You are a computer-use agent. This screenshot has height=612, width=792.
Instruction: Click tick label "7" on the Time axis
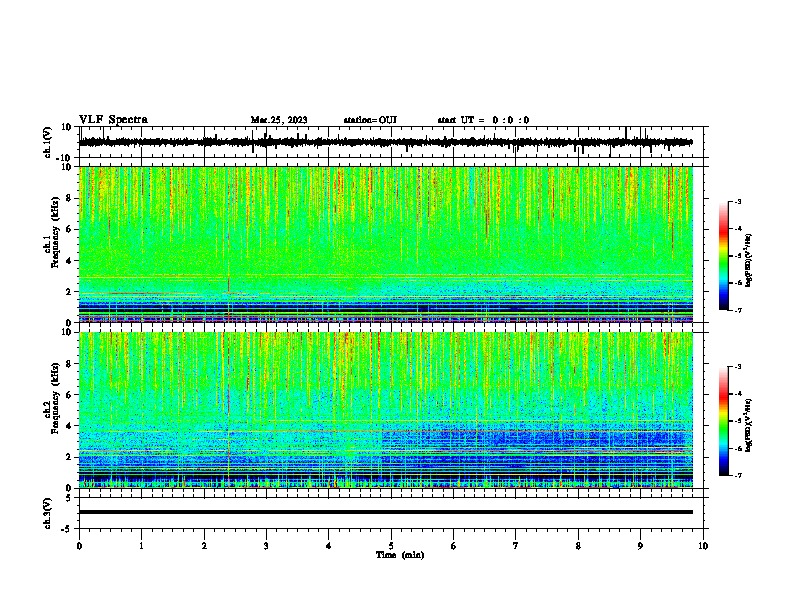516,546
